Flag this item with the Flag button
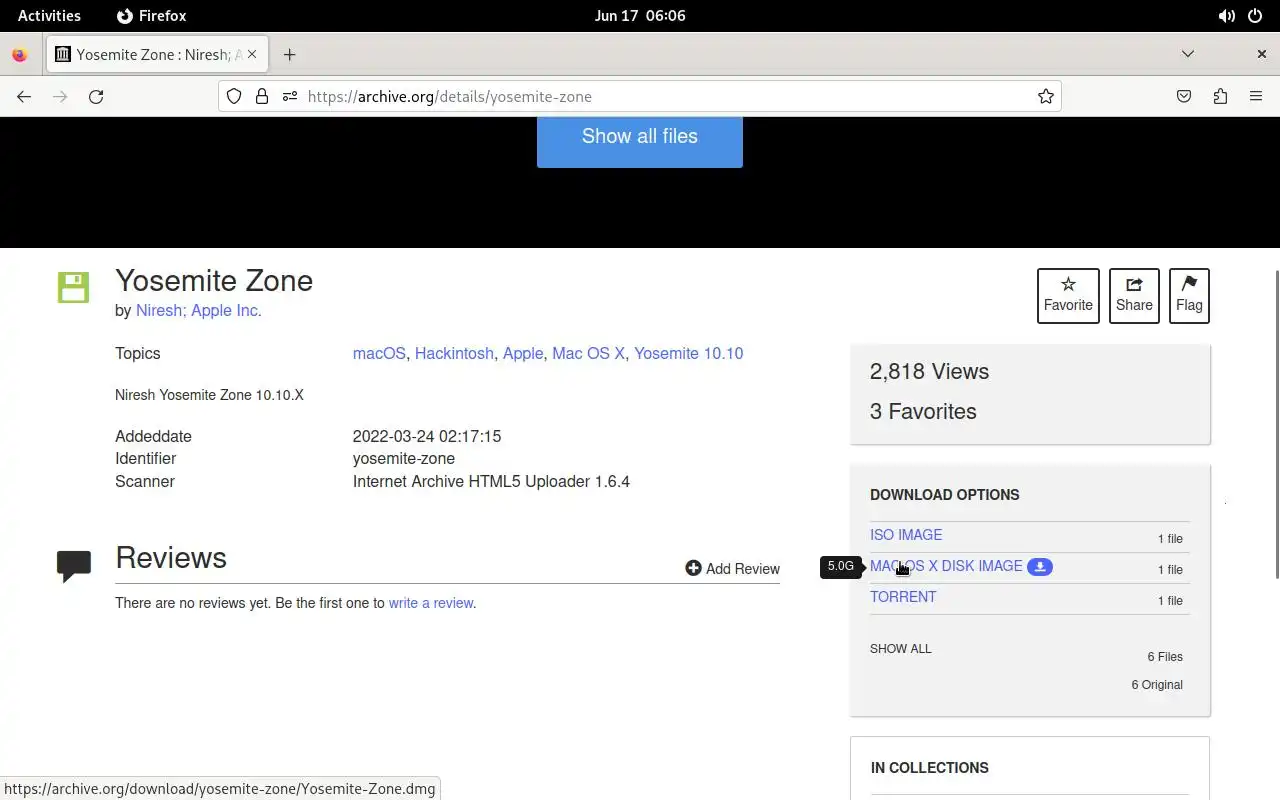1280x800 pixels. [1189, 296]
